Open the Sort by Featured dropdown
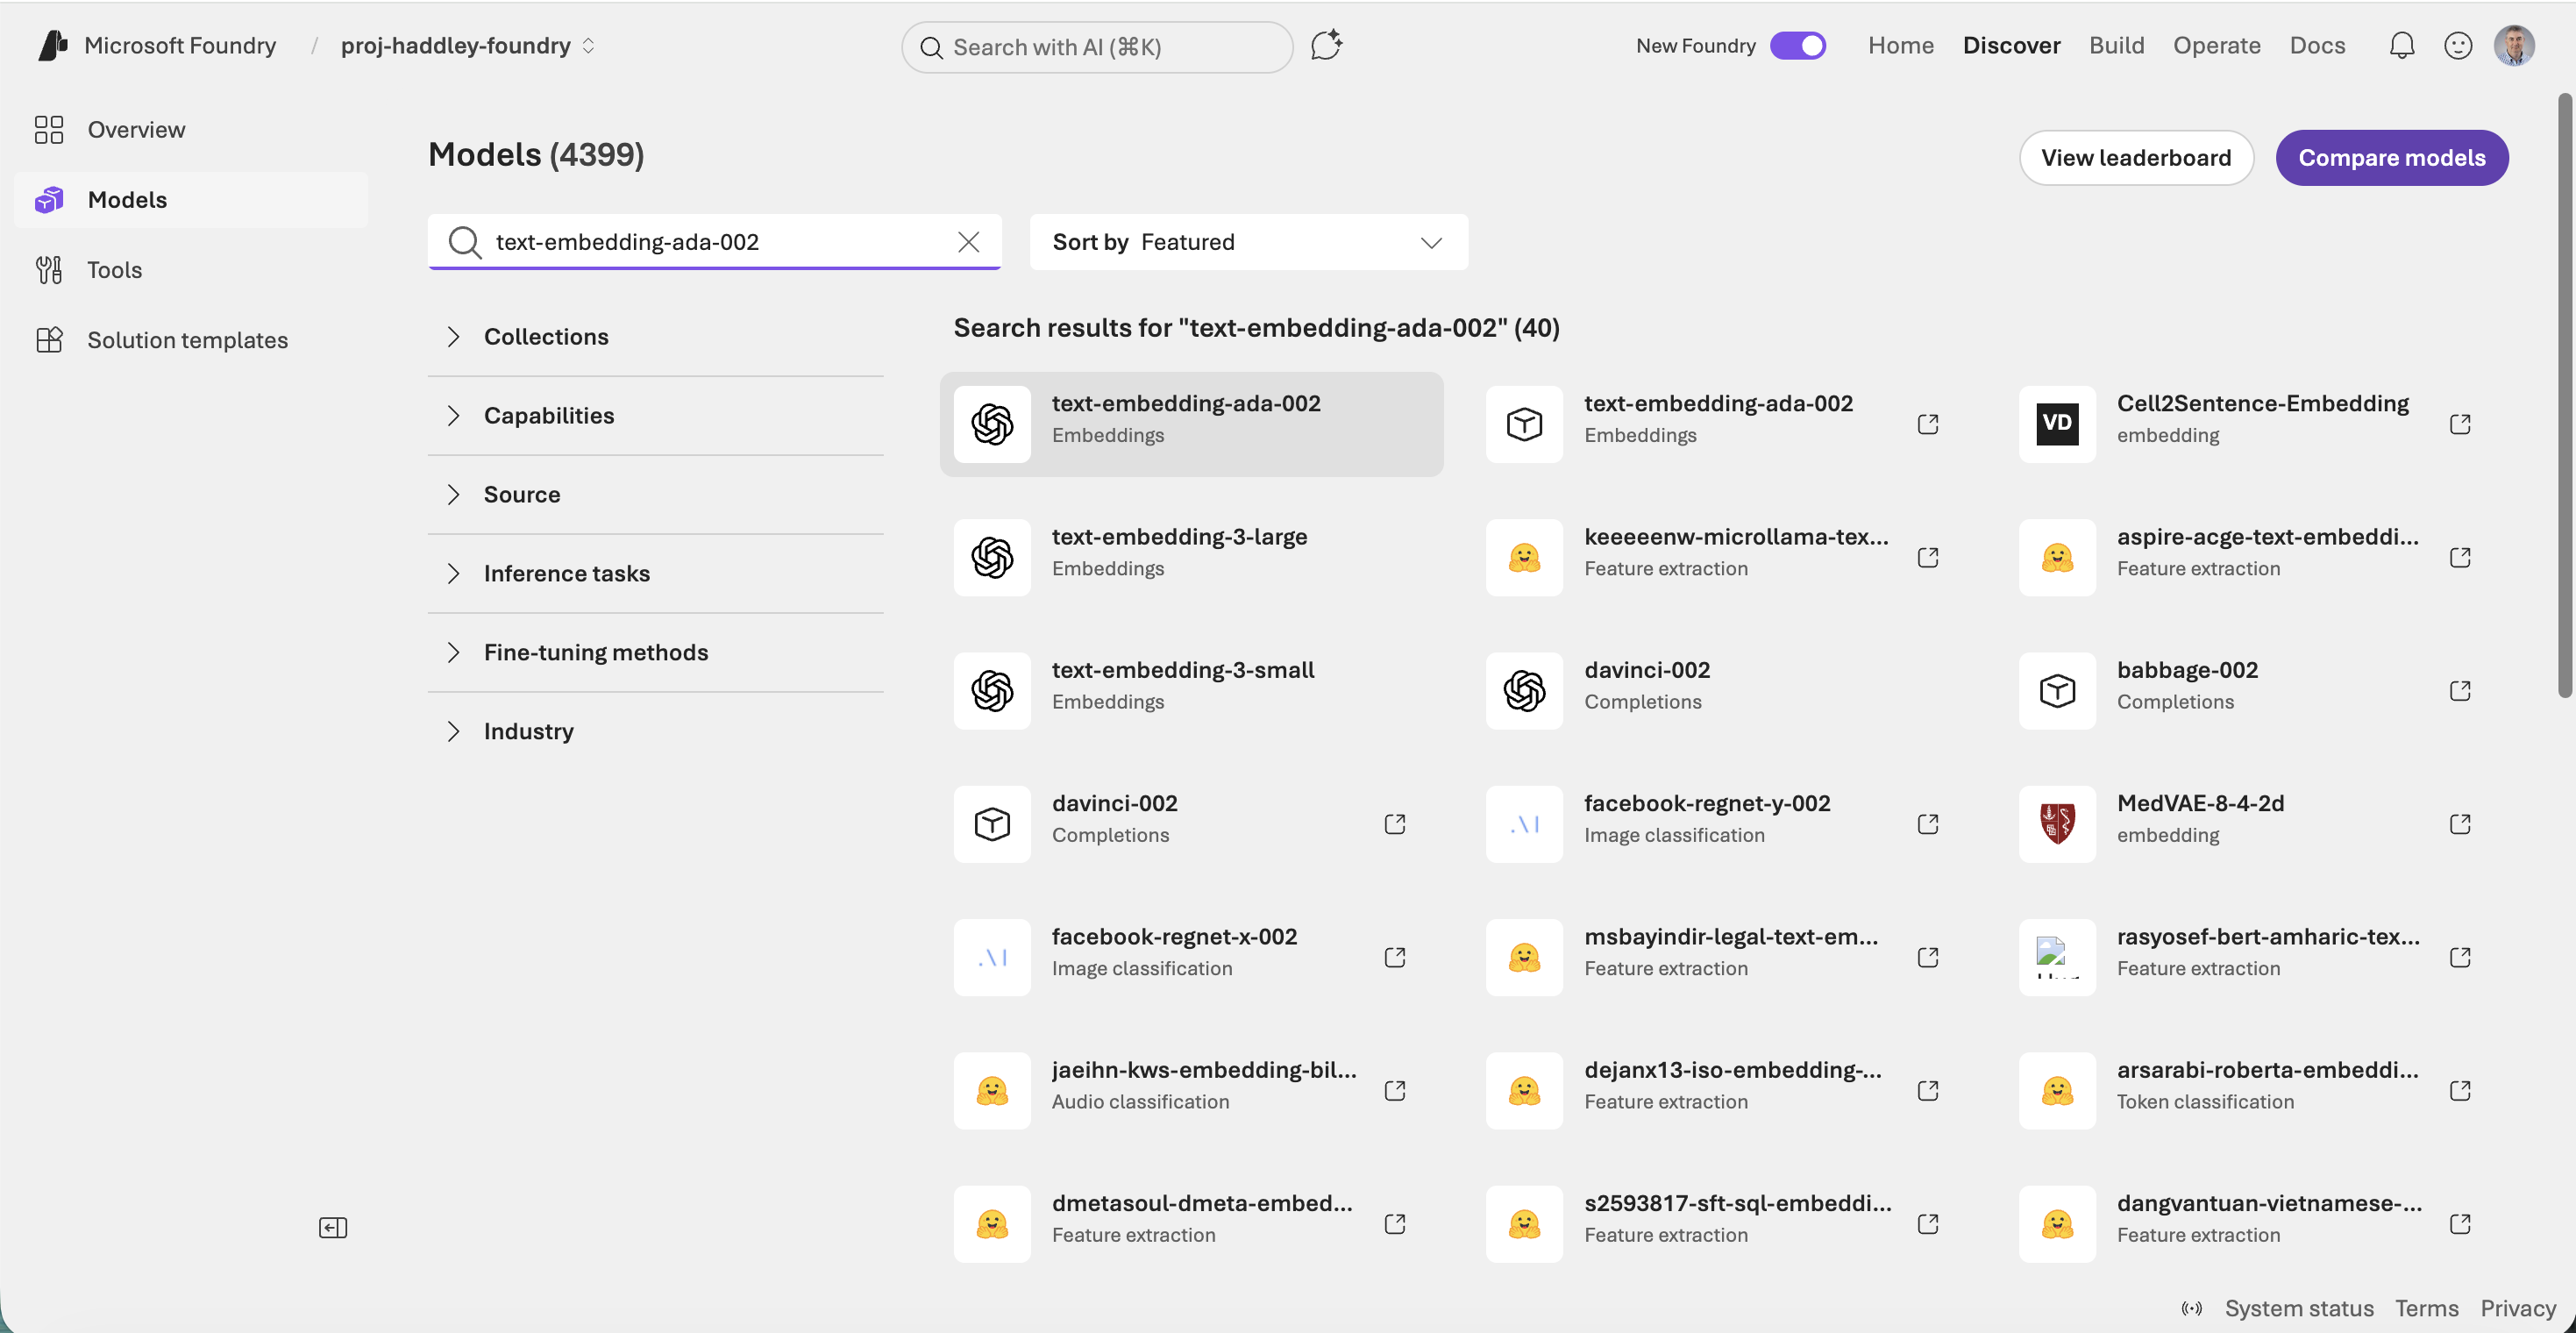This screenshot has width=2576, height=1333. pos(1248,242)
